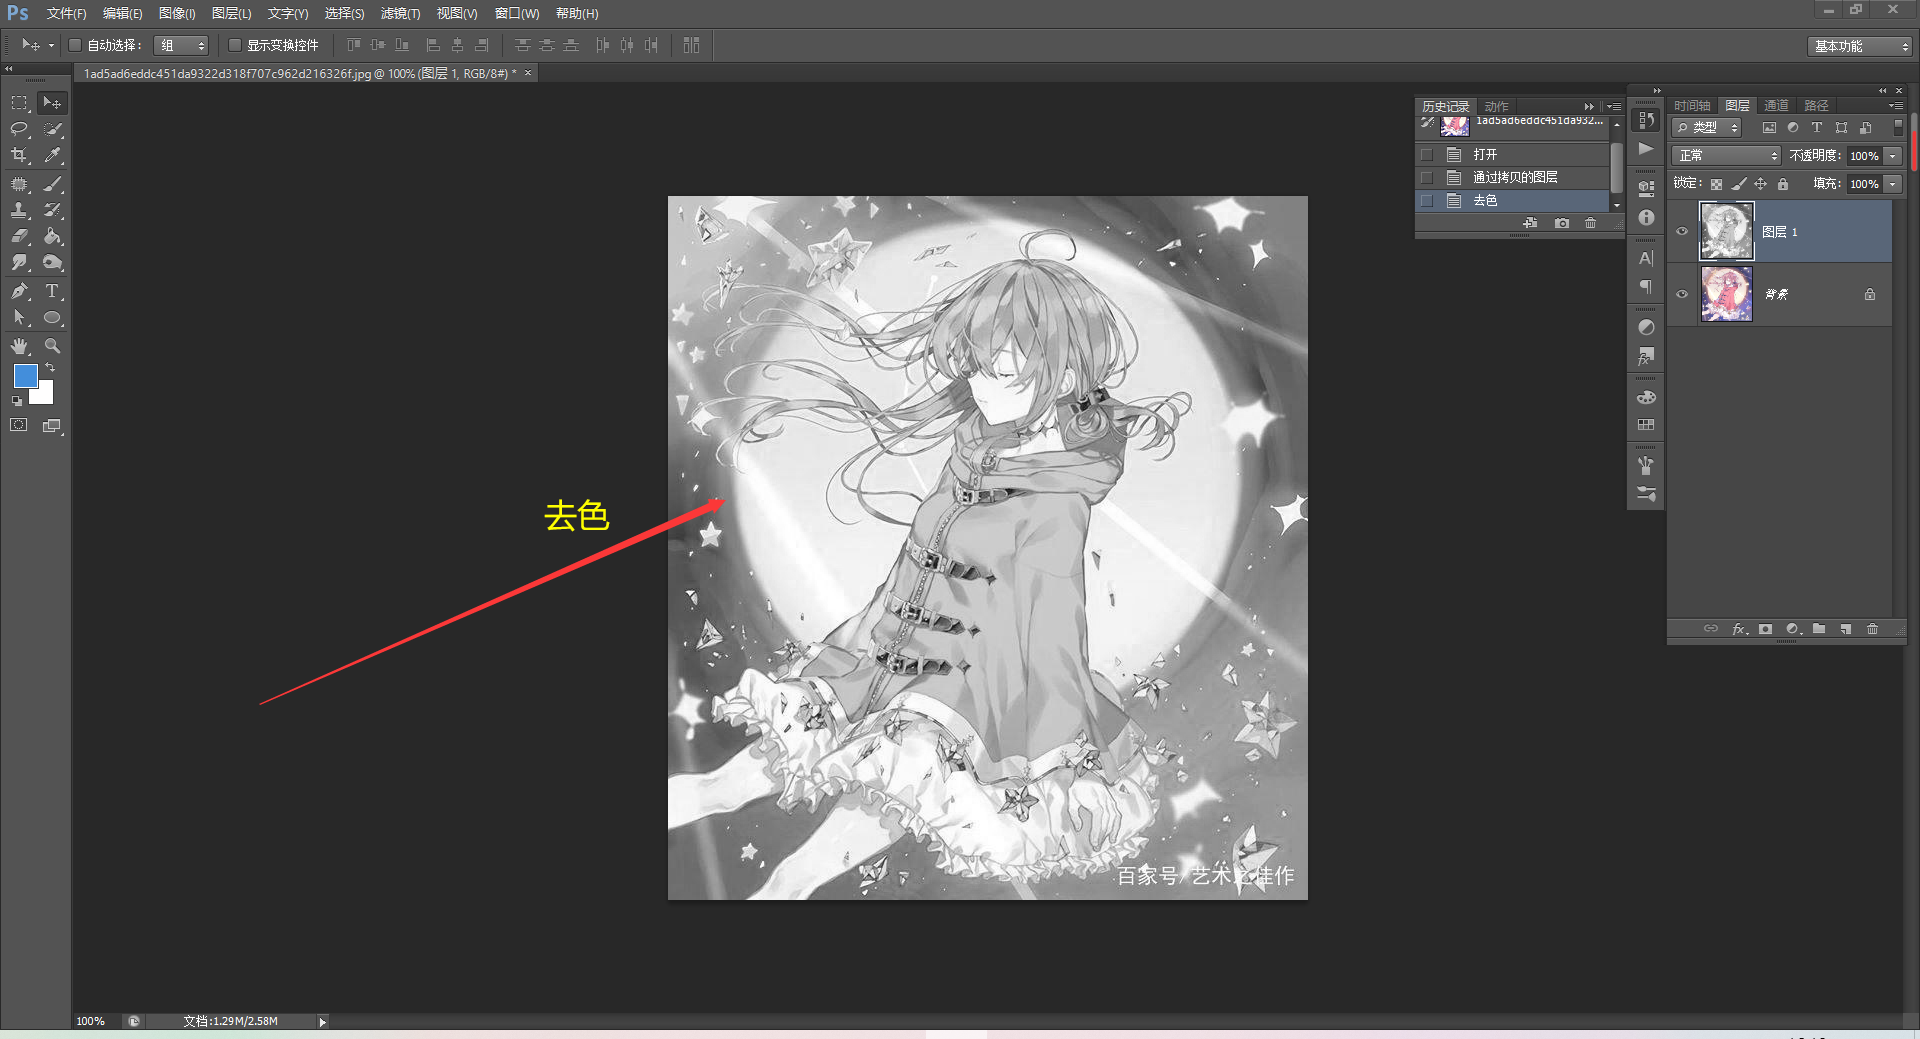This screenshot has height=1039, width=1920.
Task: Select the Eraser tool
Action: 19,236
